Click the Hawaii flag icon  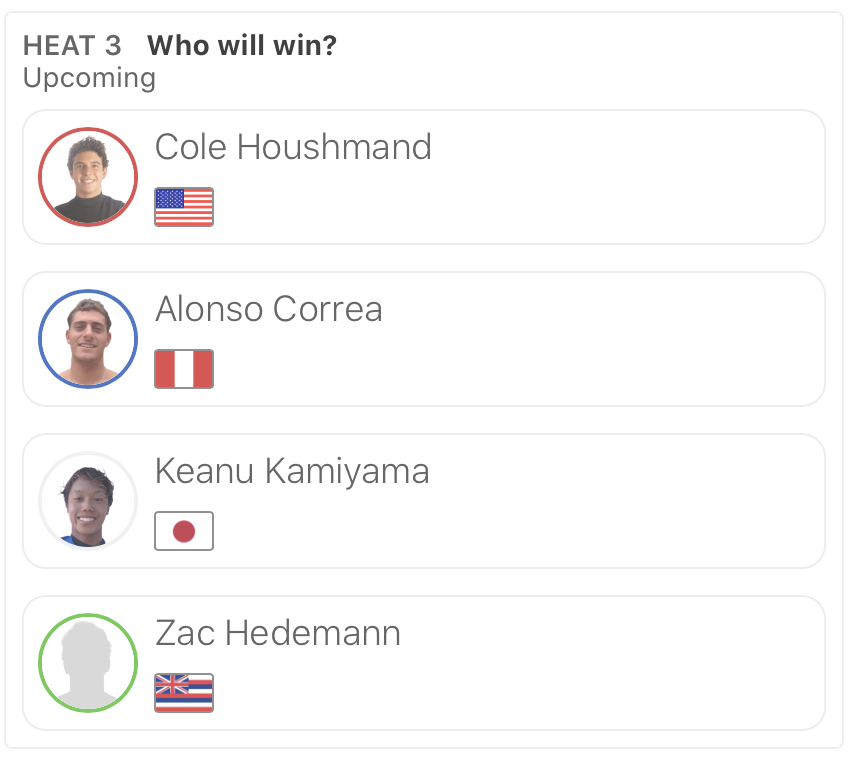point(184,693)
